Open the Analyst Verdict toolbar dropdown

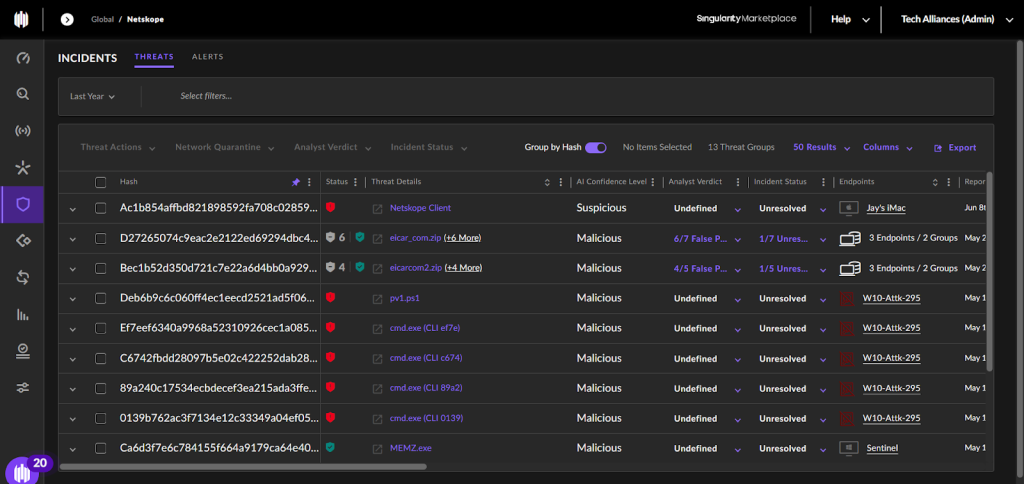pos(333,148)
